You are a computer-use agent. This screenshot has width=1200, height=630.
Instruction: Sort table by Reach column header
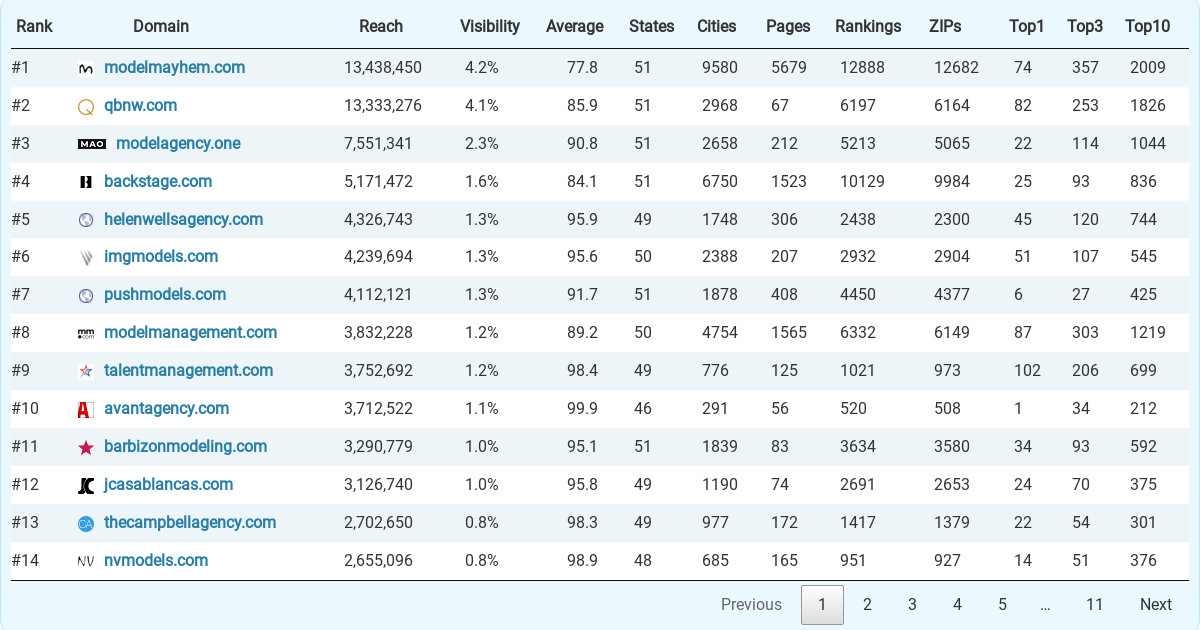(x=381, y=27)
